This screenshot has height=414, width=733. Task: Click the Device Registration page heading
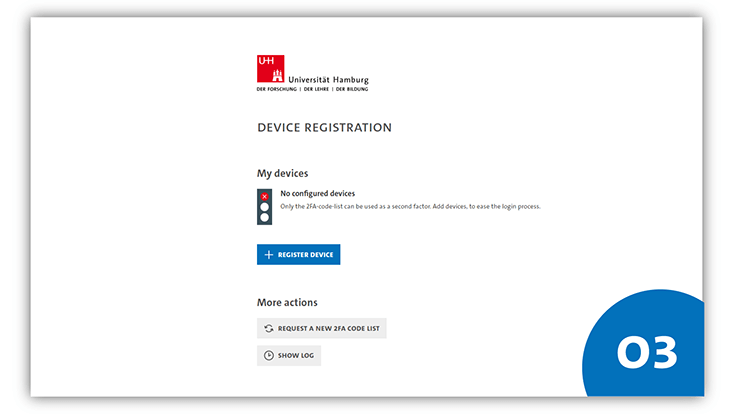click(324, 128)
